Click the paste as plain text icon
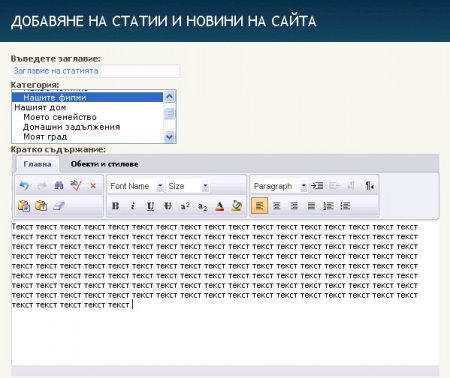The image size is (450, 378). [41, 206]
